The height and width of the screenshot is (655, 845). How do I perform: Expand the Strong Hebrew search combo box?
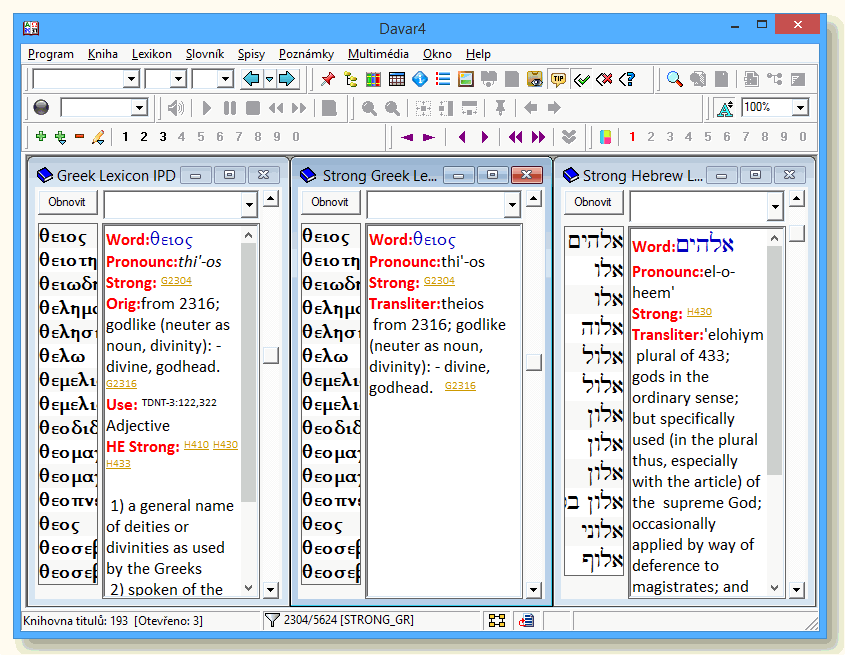(x=775, y=207)
